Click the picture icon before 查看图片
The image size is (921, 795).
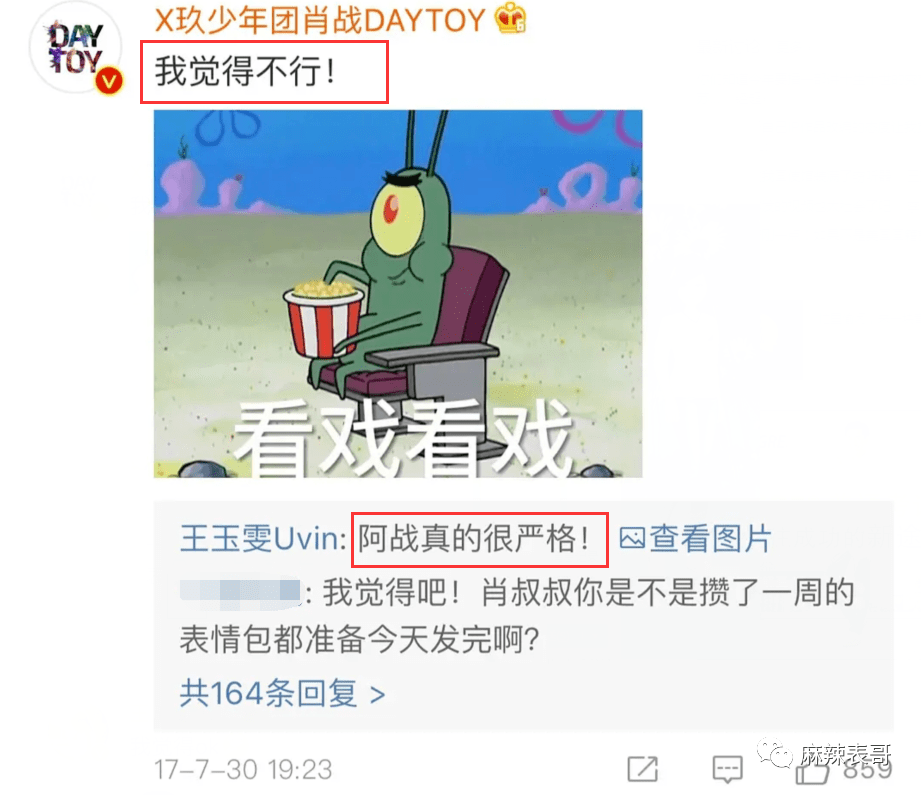(x=633, y=538)
